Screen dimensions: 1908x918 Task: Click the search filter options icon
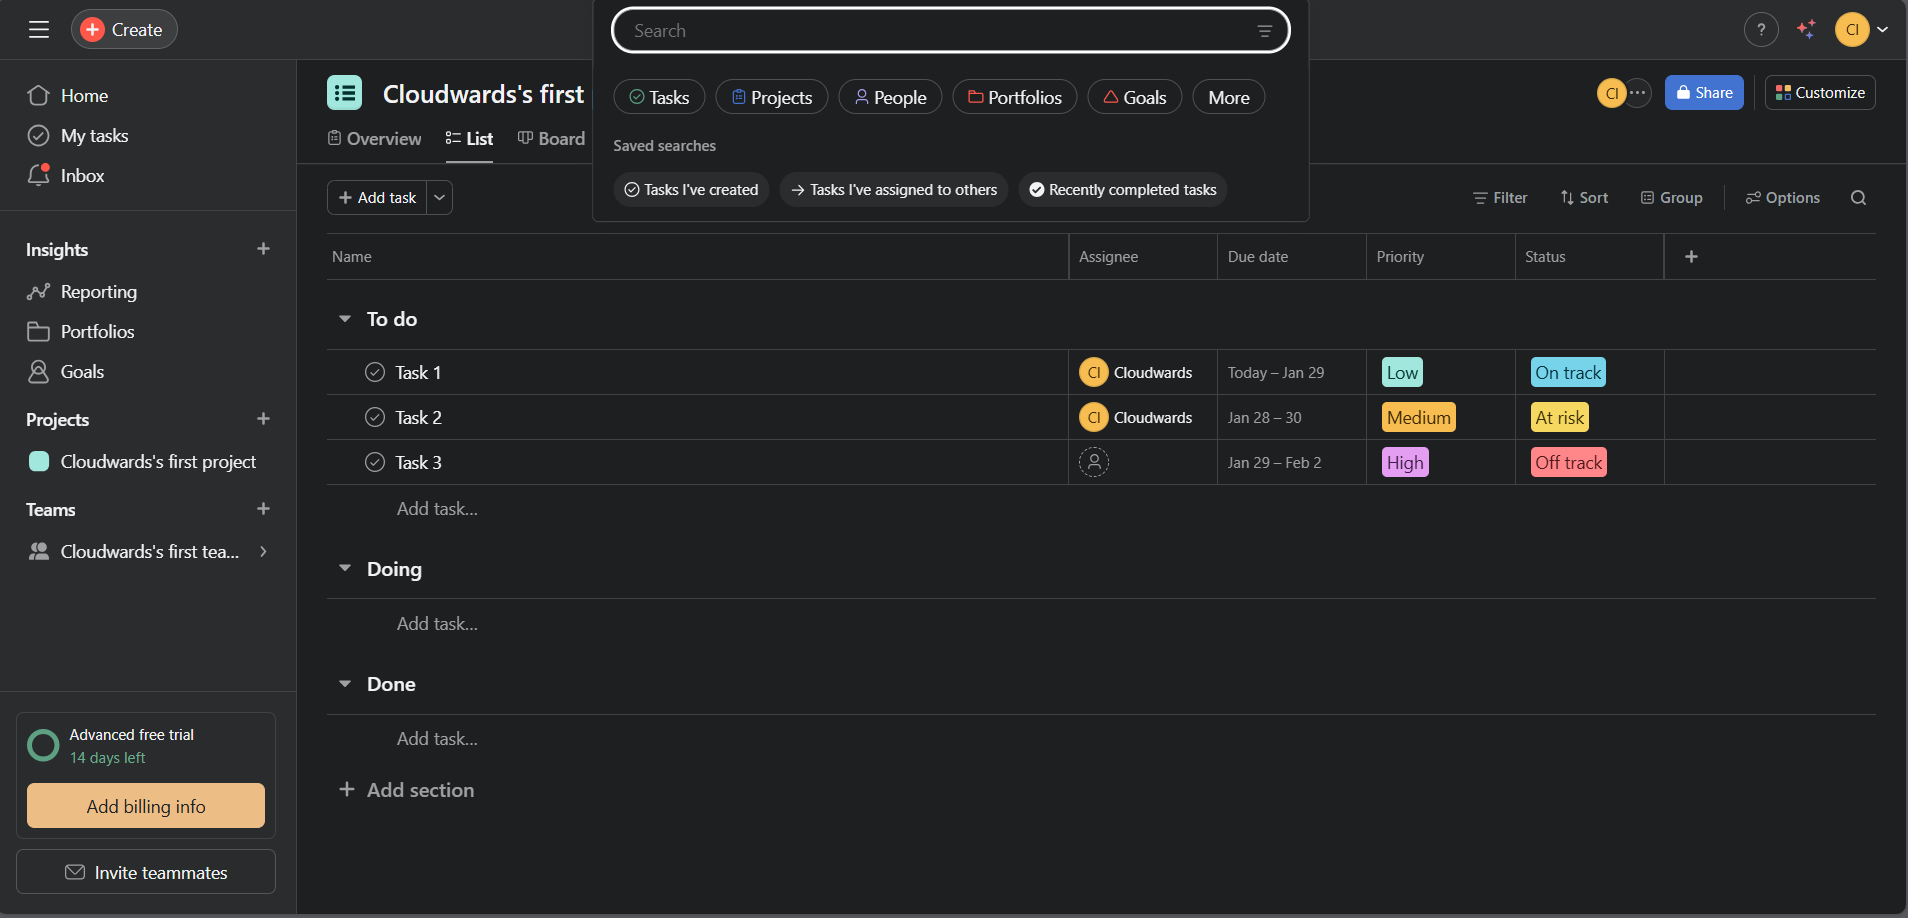coord(1264,31)
